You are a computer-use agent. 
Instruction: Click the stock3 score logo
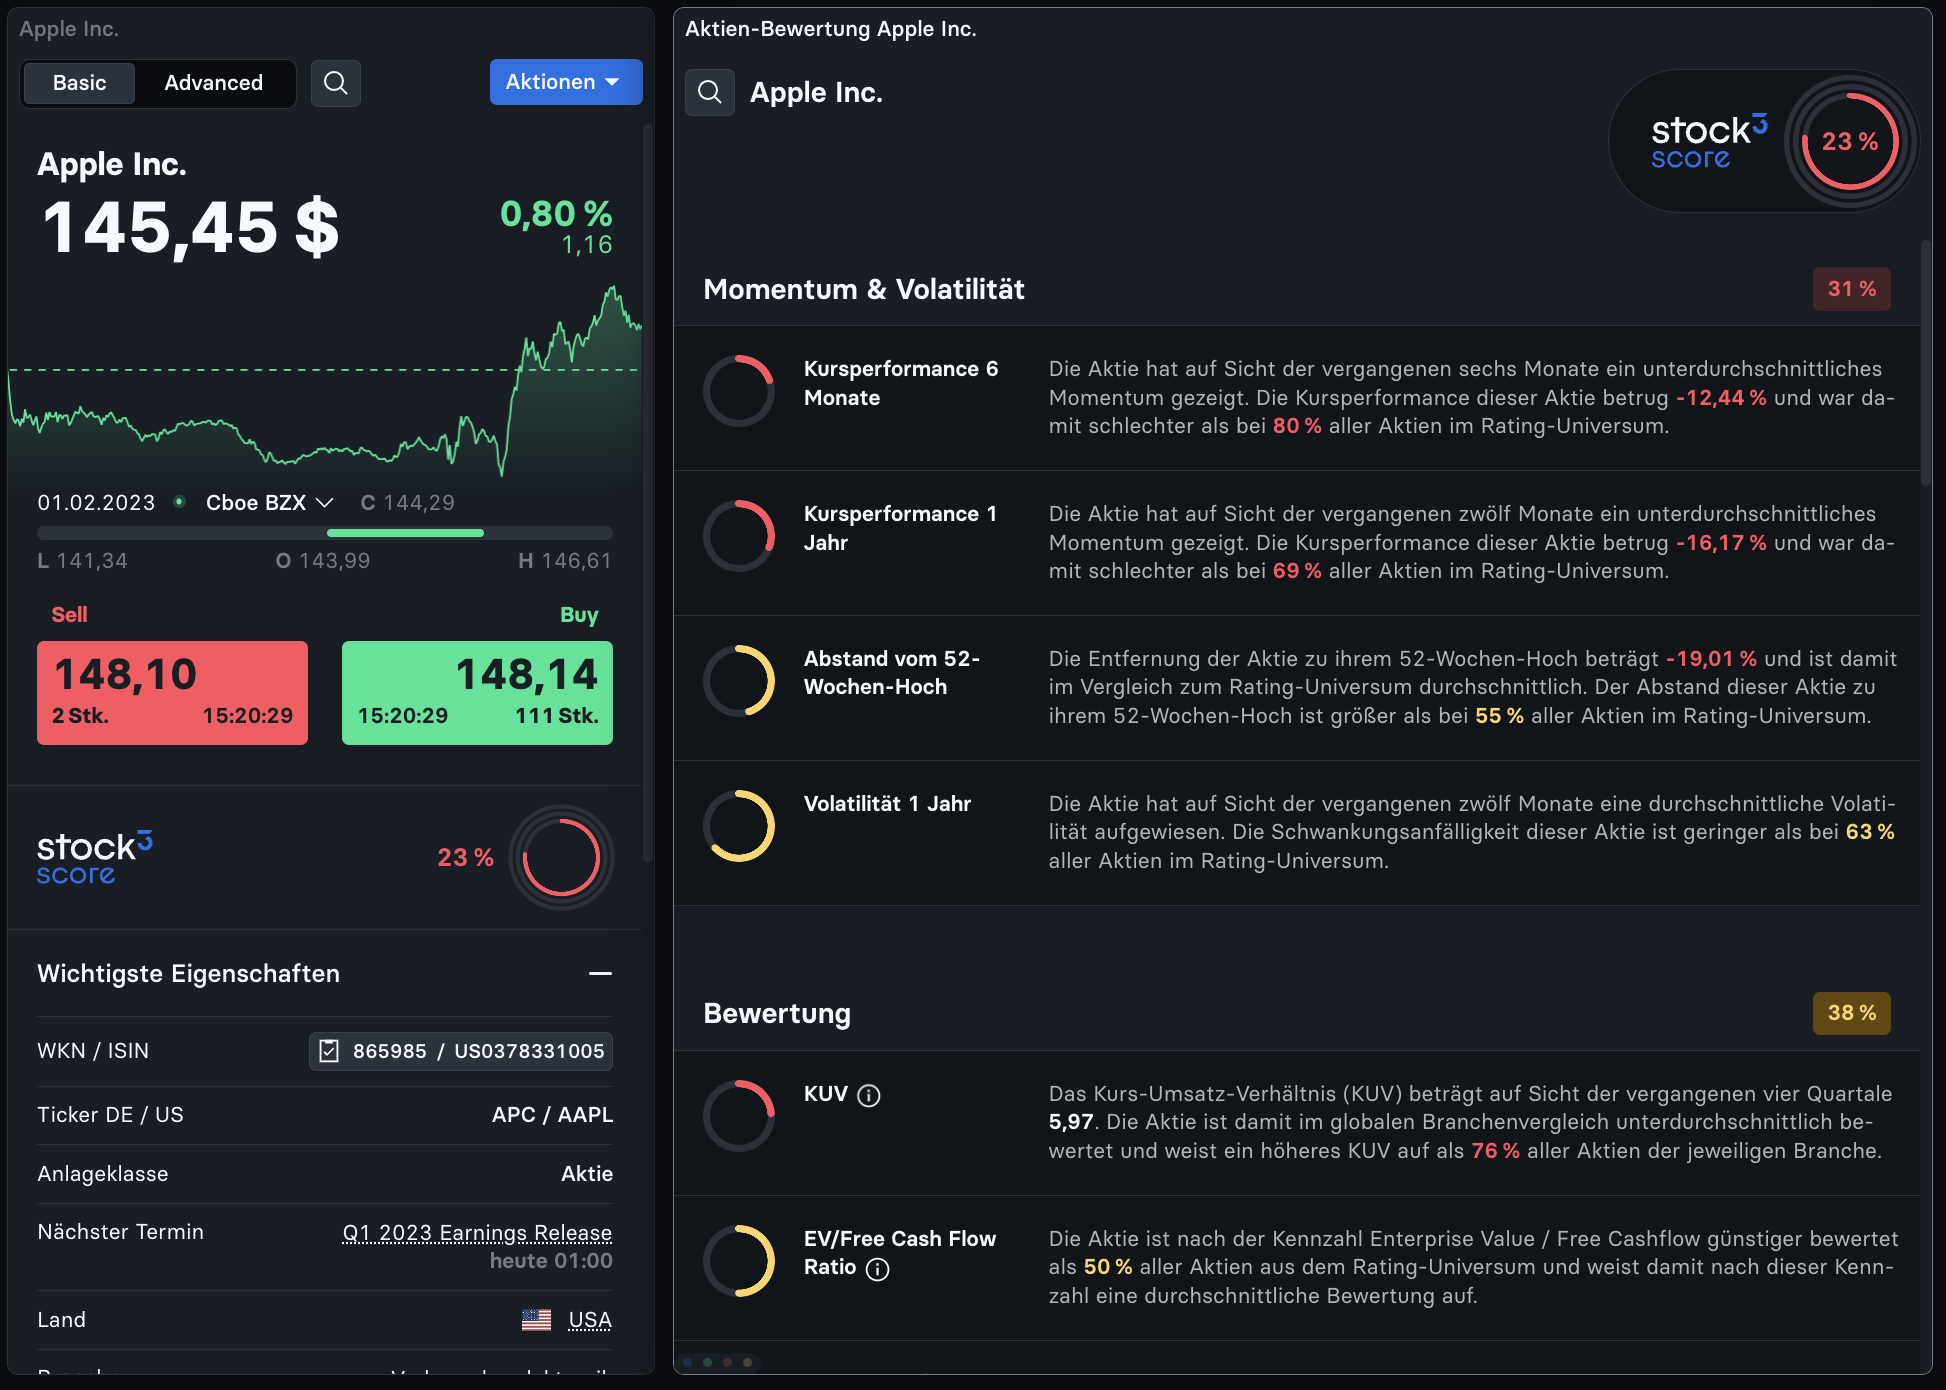(x=95, y=857)
